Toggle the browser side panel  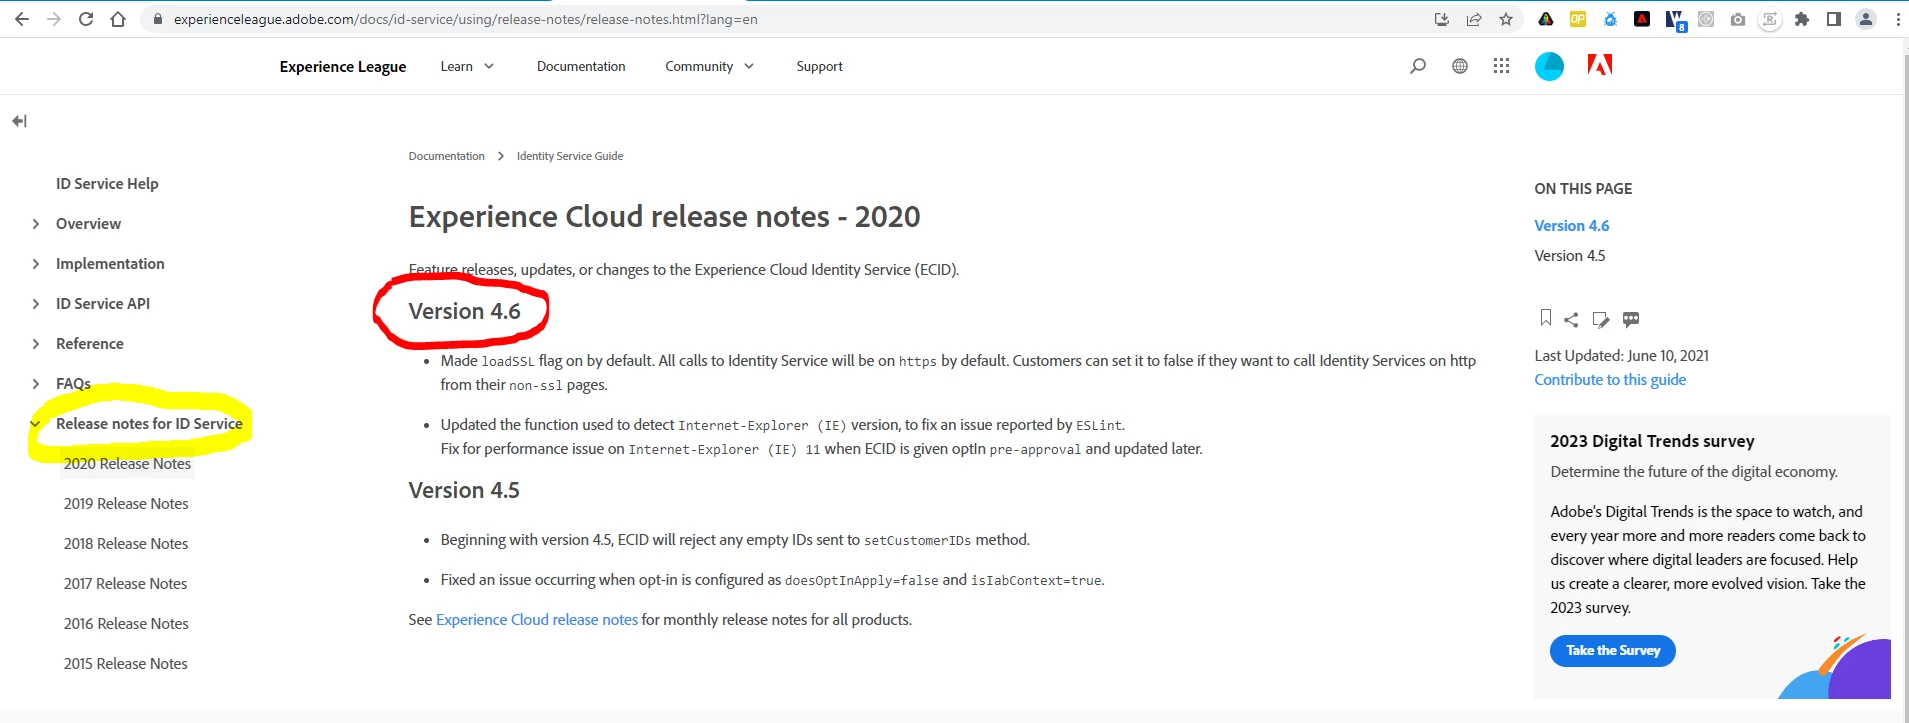[1834, 19]
